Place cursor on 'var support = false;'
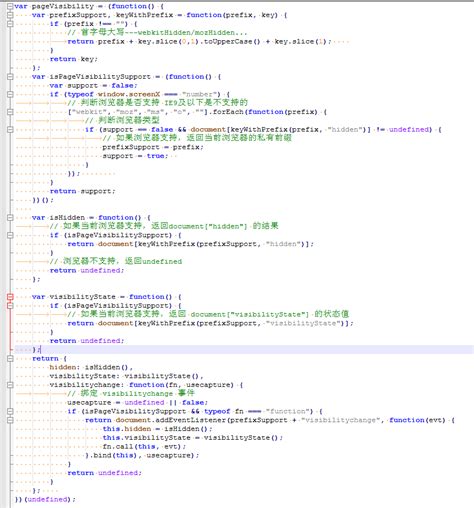Viewport: 474px width, 508px height. tap(93, 86)
